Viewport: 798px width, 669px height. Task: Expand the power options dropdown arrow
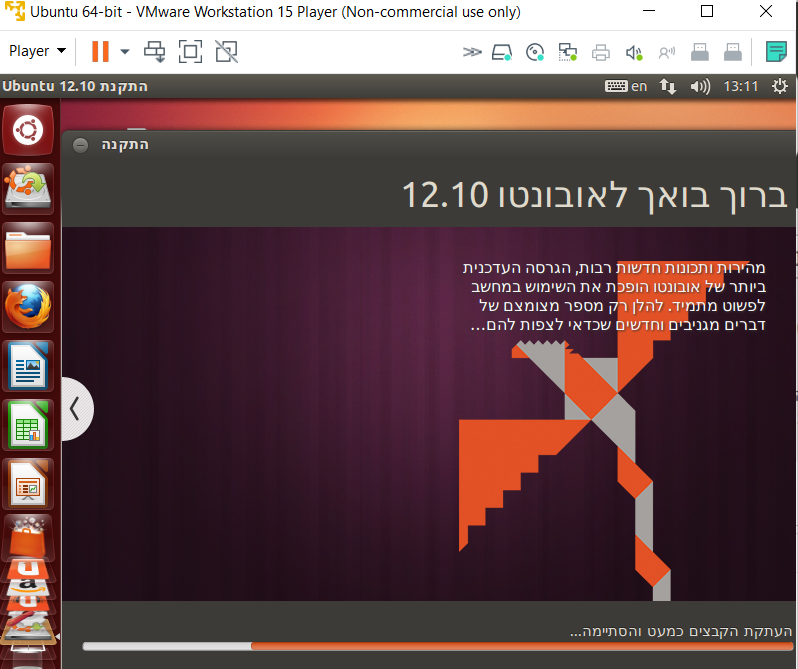(x=125, y=51)
